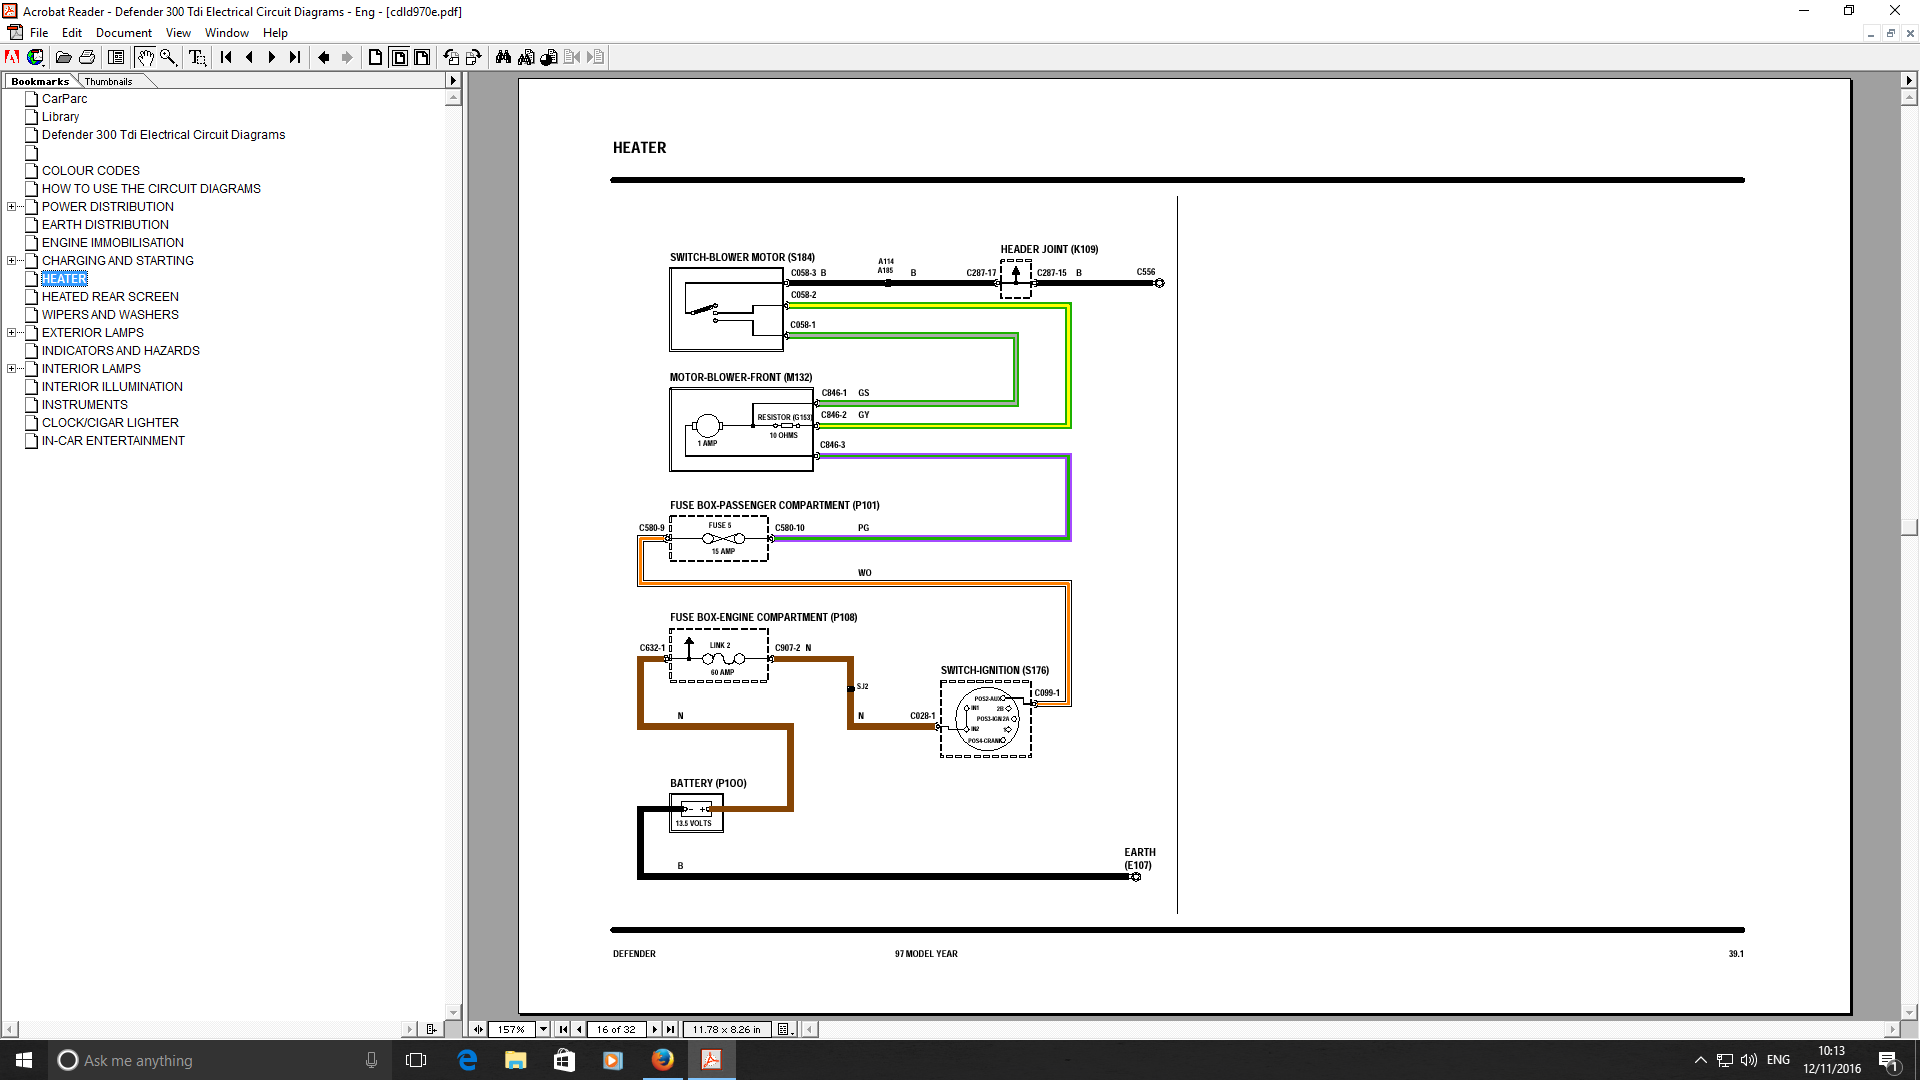Image resolution: width=1920 pixels, height=1080 pixels.
Task: Open Windows Start menu
Action: pyautogui.click(x=24, y=1060)
